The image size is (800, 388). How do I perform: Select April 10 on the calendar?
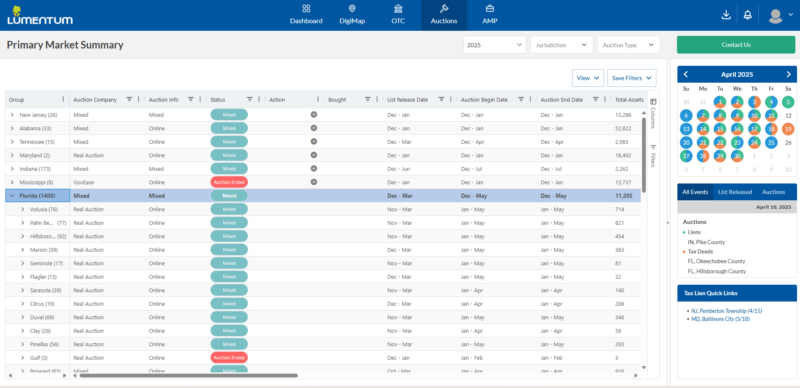[x=754, y=116]
